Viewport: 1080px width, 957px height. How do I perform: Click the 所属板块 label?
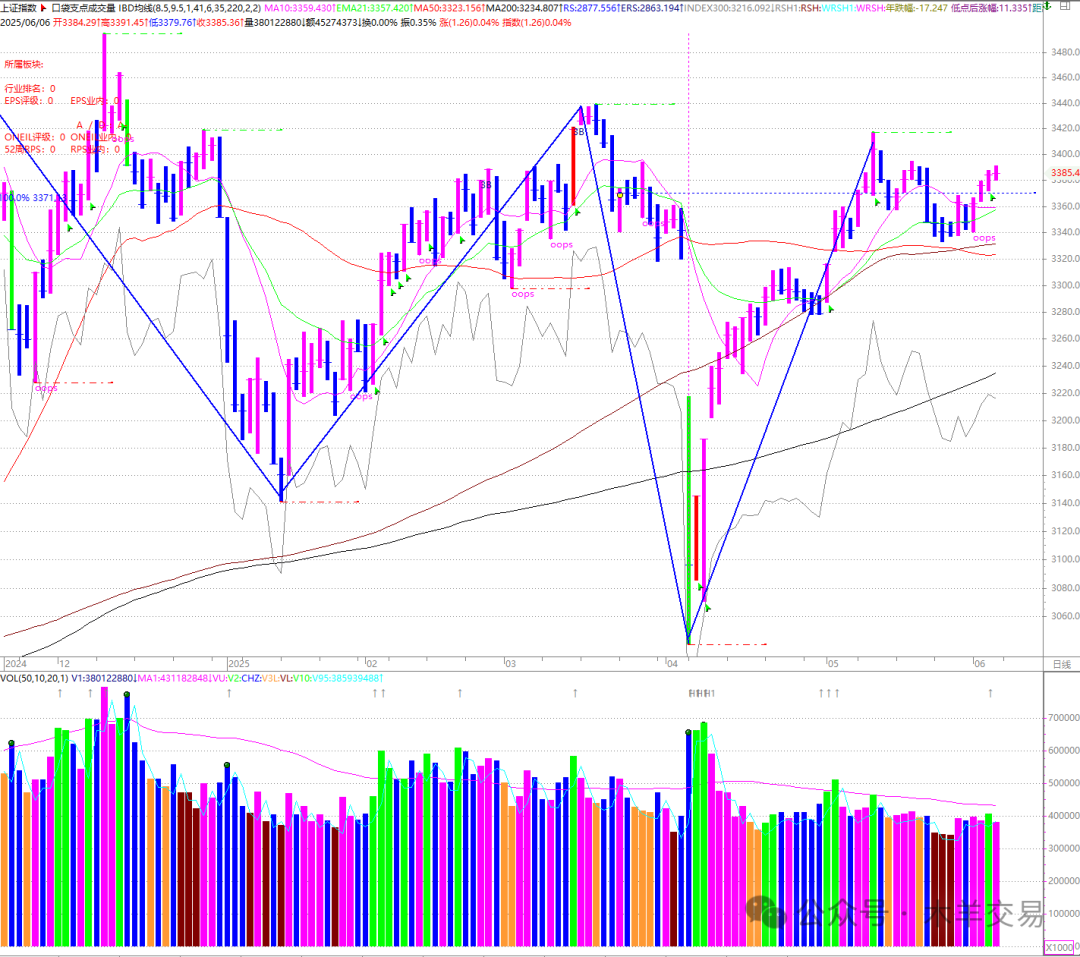point(23,64)
